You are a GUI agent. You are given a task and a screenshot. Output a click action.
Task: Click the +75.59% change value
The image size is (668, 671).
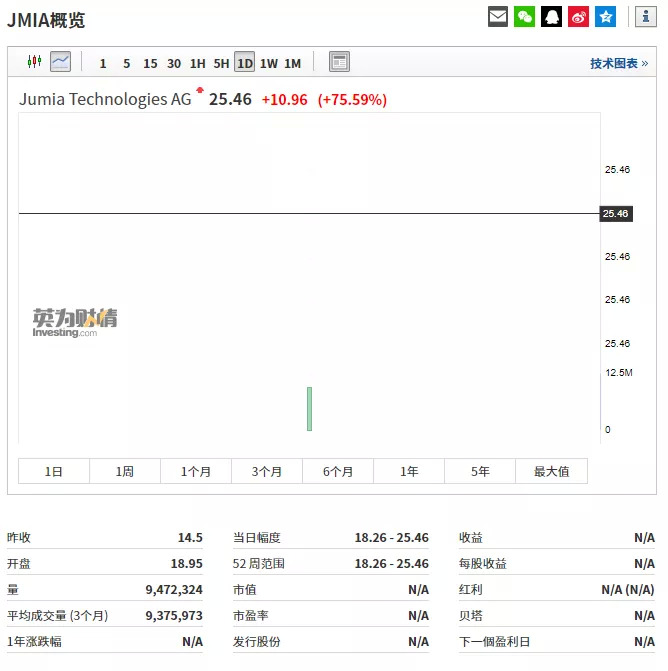(x=352, y=100)
